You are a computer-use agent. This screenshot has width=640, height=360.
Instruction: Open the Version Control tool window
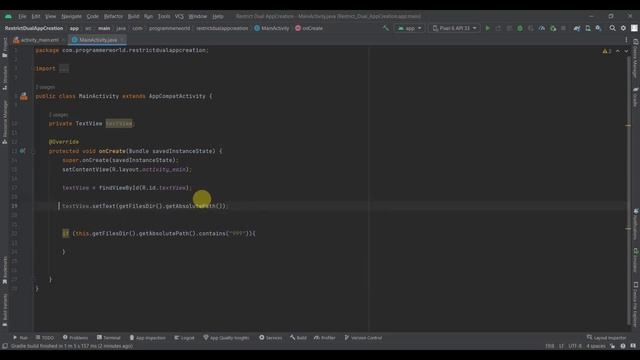point(363,338)
